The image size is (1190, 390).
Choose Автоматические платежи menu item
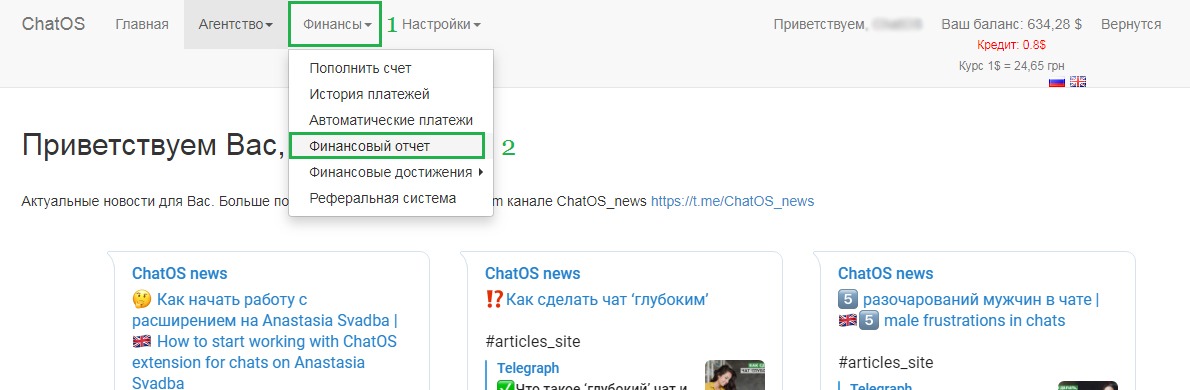coord(391,120)
